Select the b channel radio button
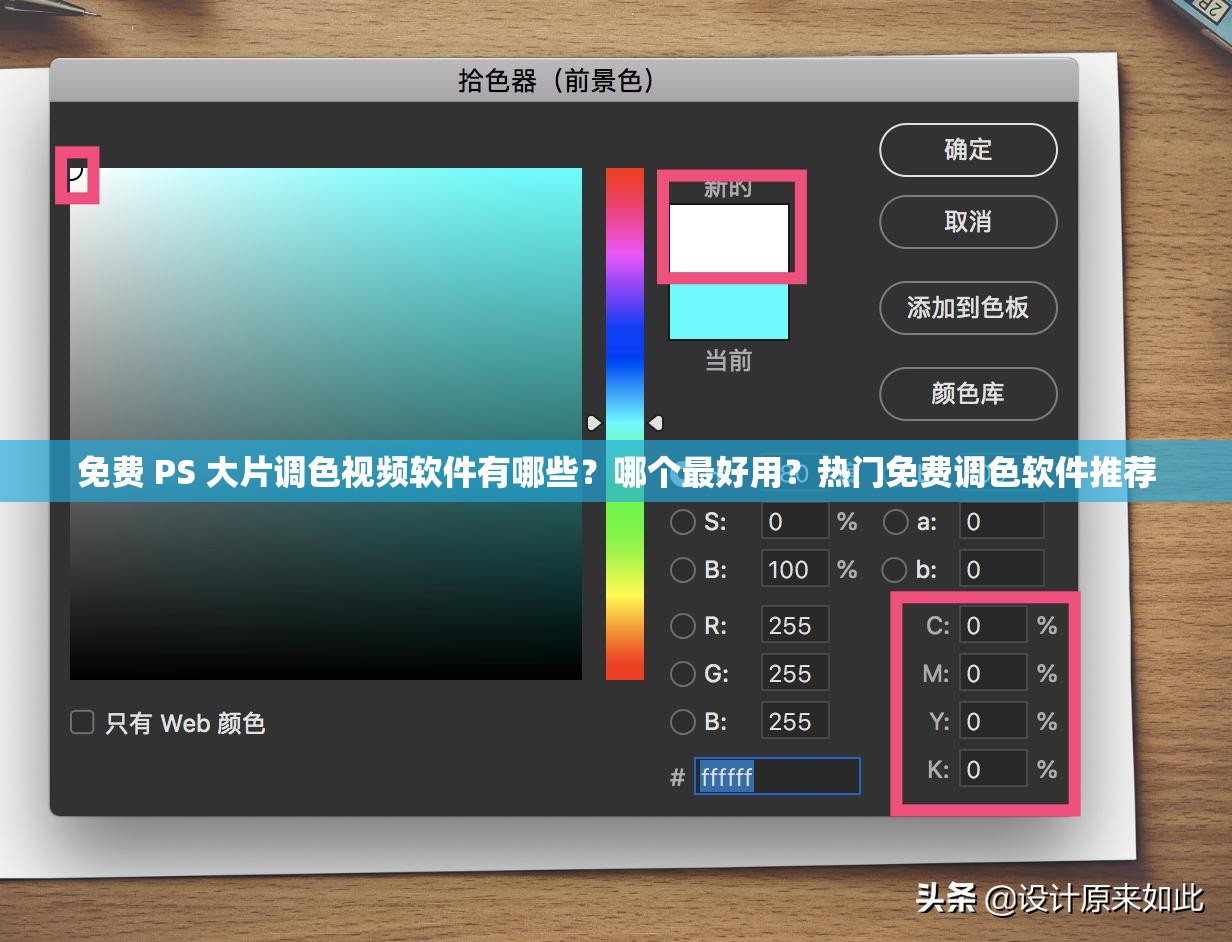Viewport: 1232px width, 942px height. 893,569
